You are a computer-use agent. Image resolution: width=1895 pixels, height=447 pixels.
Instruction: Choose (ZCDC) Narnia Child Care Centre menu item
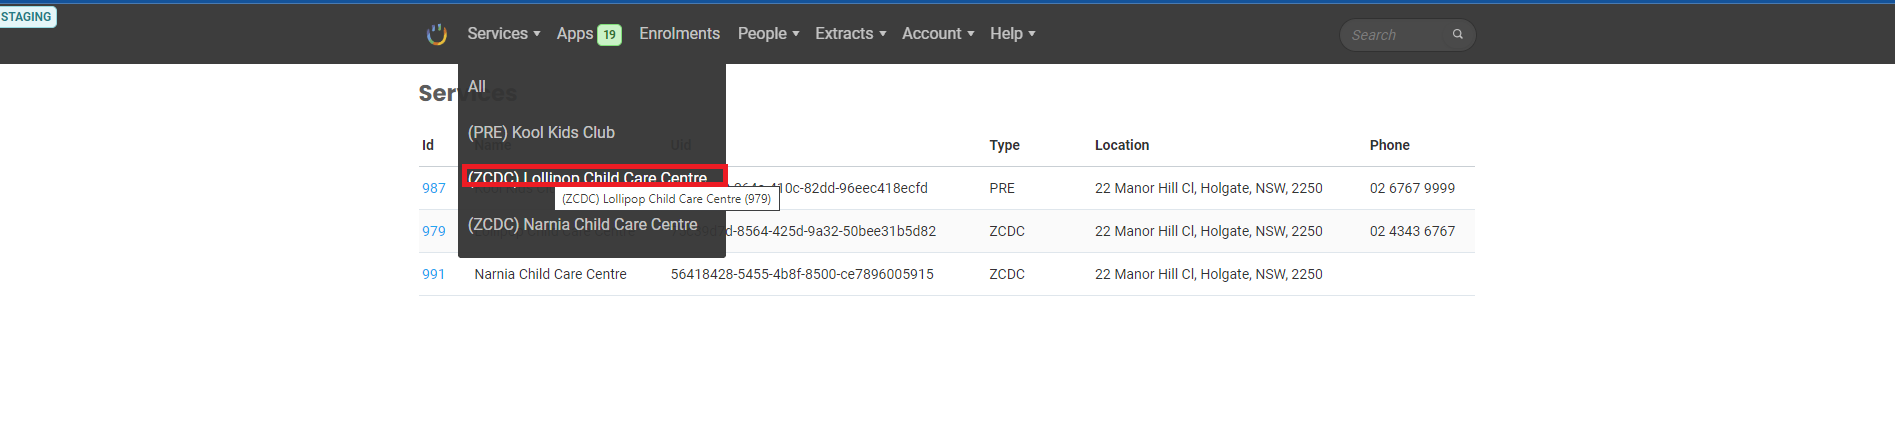click(583, 225)
